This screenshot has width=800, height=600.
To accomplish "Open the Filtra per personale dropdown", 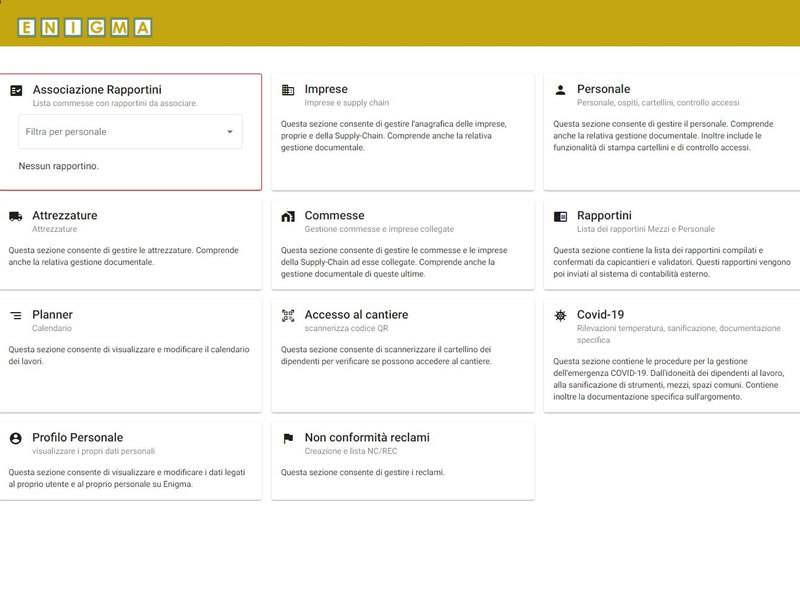I will 130,132.
